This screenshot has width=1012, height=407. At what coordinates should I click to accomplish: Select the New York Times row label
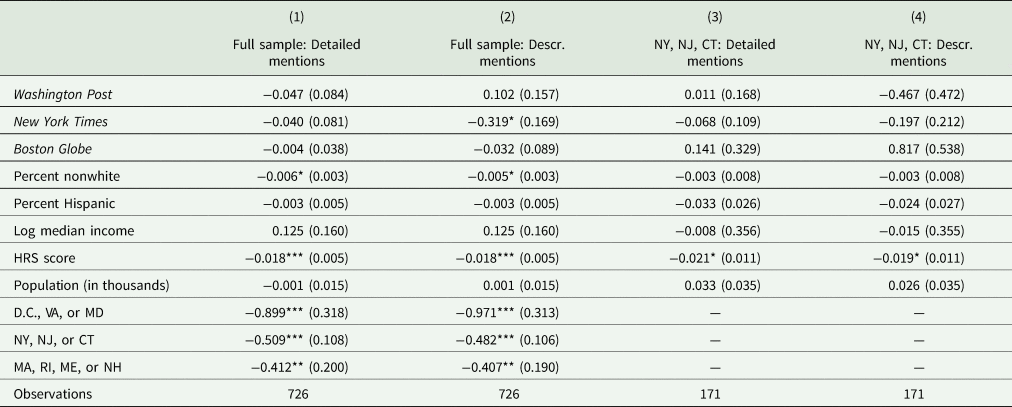coord(57,120)
